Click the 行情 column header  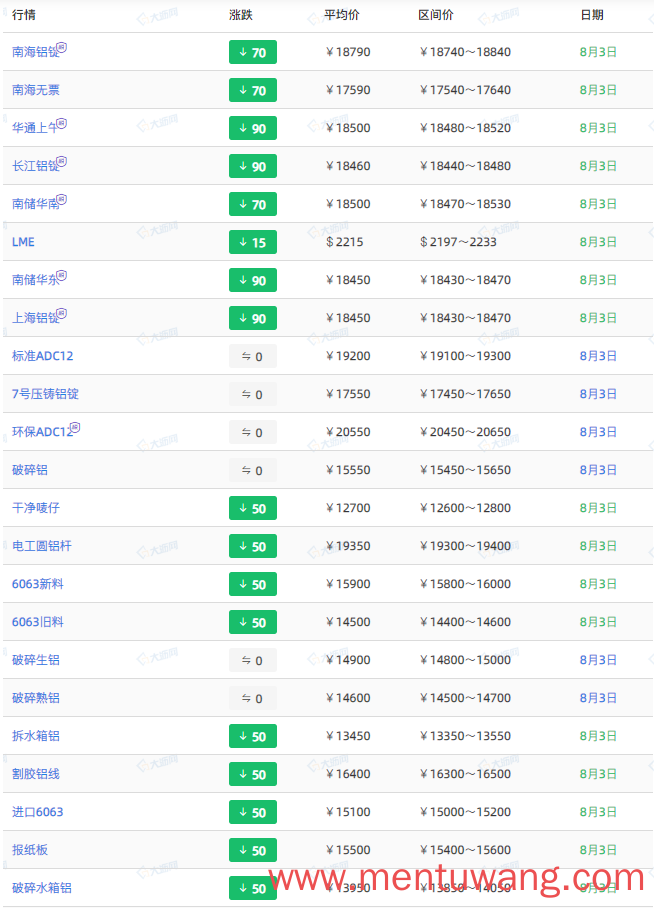pyautogui.click(x=24, y=14)
